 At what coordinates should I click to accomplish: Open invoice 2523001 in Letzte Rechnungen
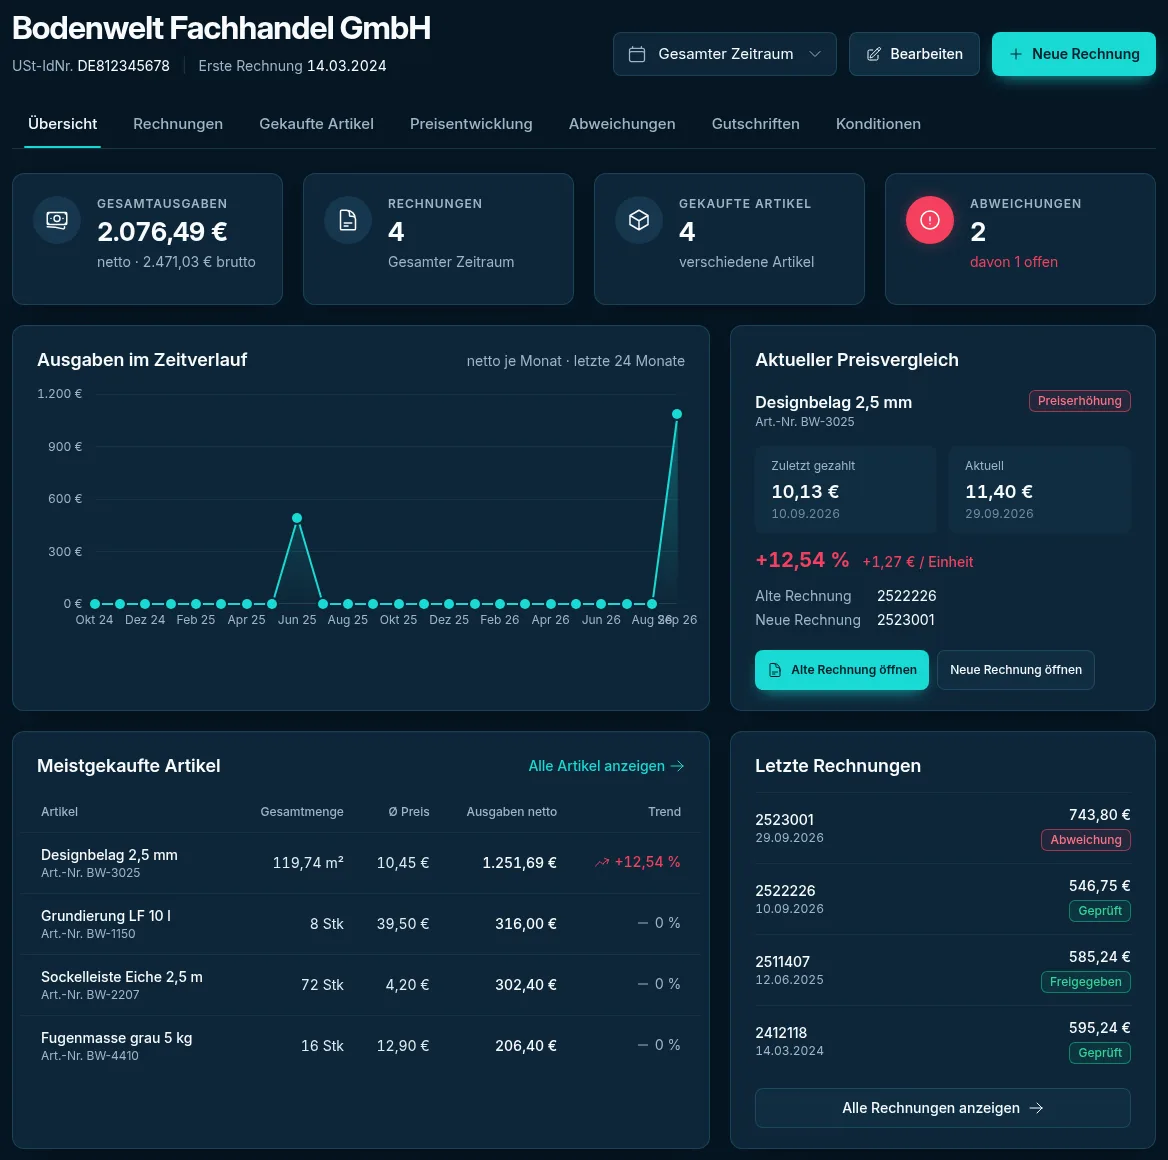942,828
